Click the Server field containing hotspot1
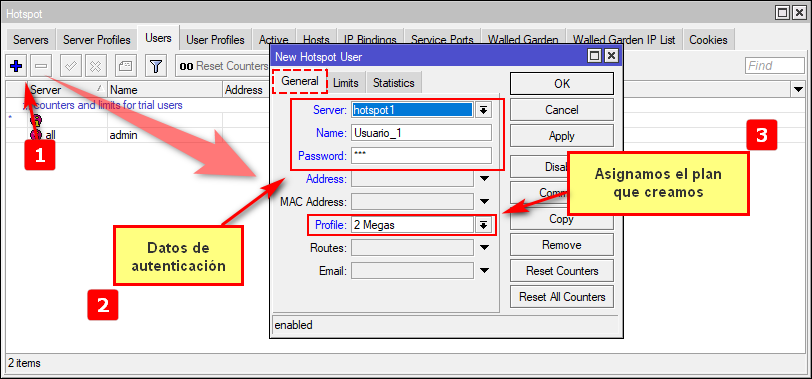Screen dimensions: 812x379 coord(412,109)
